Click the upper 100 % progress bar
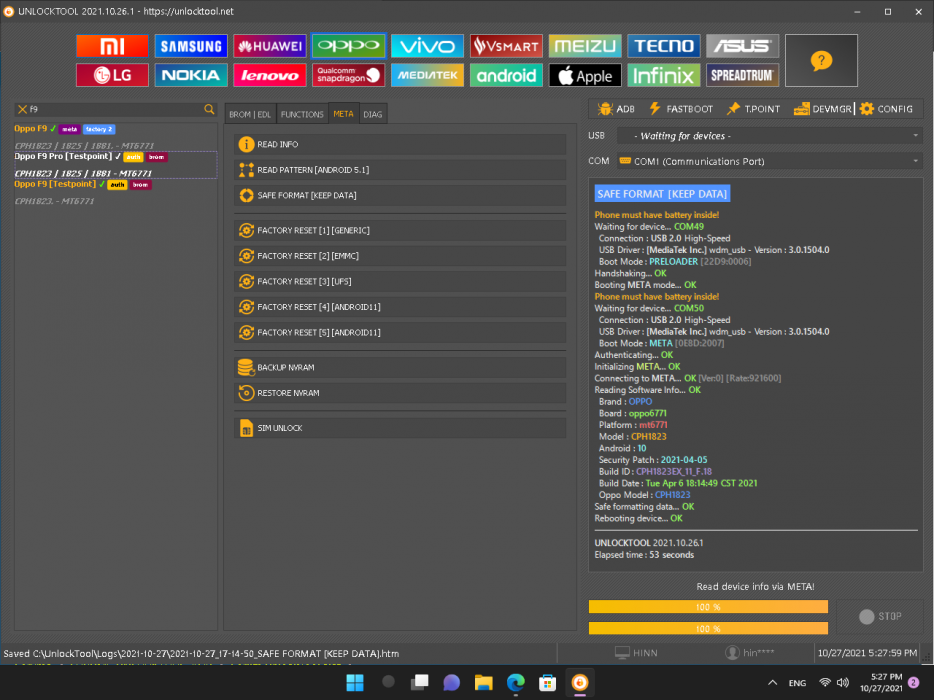Image resolution: width=934 pixels, height=700 pixels. tap(708, 606)
